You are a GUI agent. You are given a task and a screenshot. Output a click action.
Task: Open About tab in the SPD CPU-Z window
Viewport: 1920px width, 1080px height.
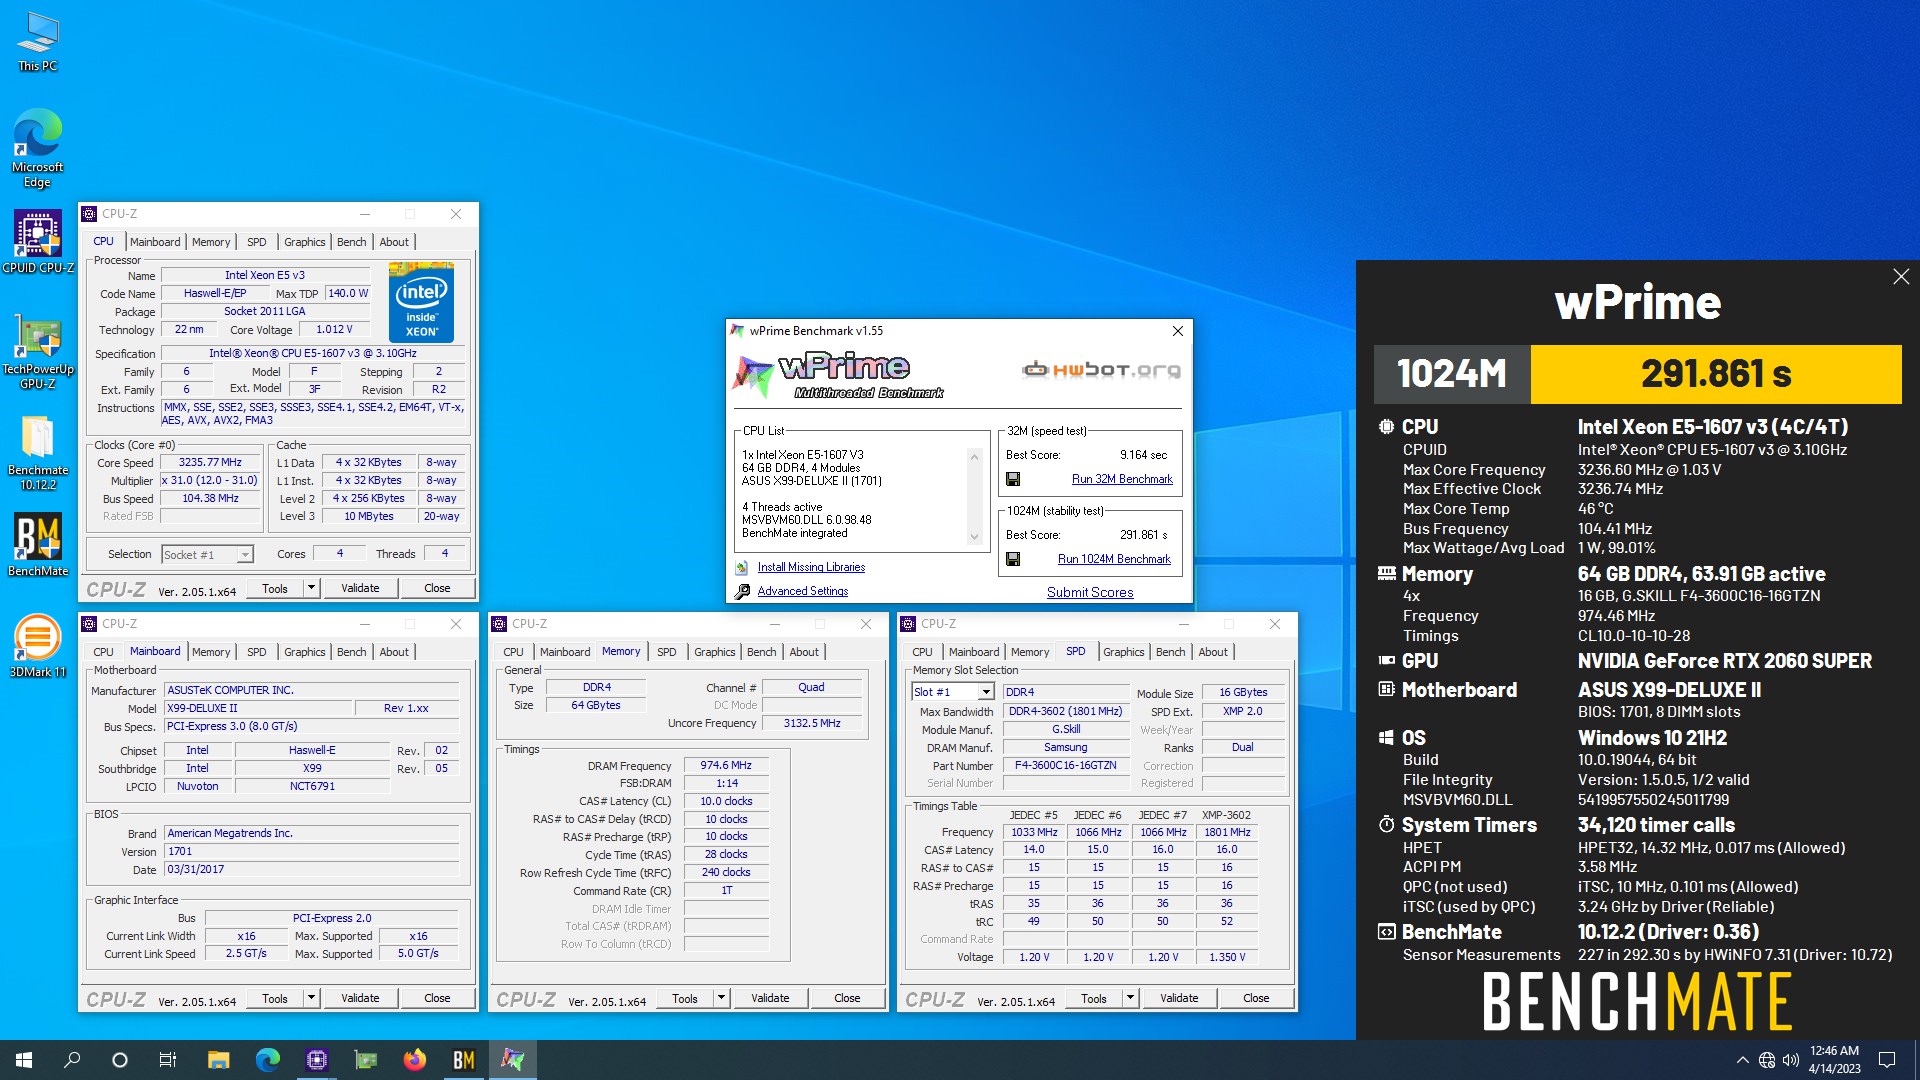pyautogui.click(x=1213, y=652)
